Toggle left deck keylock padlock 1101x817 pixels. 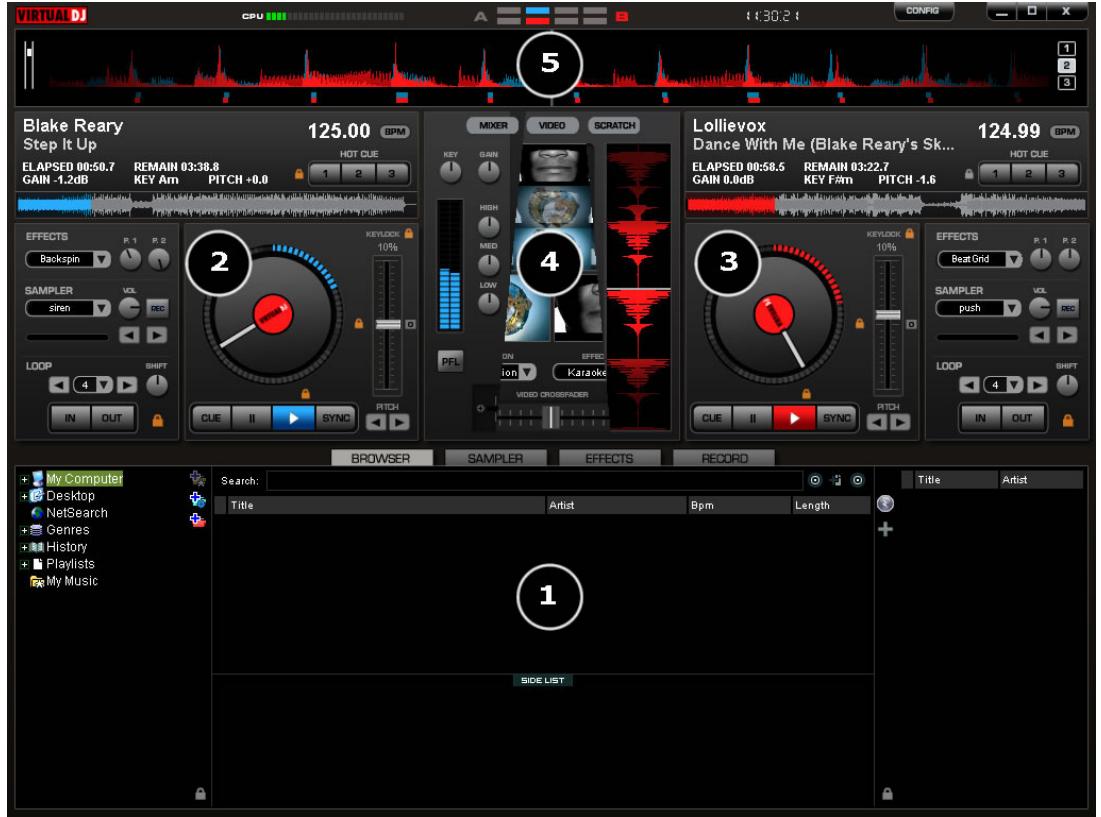tap(409, 233)
